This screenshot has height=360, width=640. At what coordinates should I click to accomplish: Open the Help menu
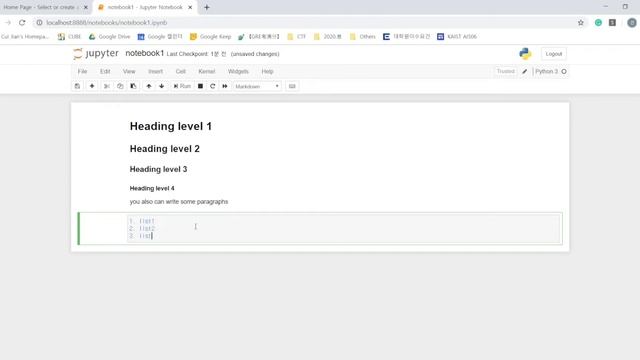click(267, 71)
